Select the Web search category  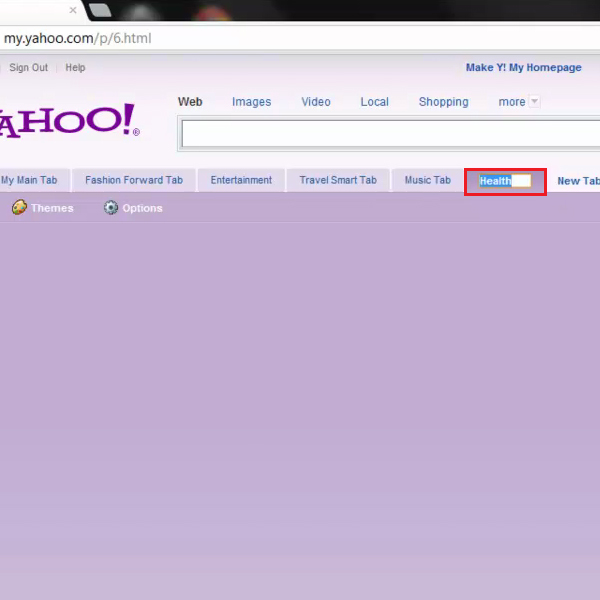pos(190,102)
